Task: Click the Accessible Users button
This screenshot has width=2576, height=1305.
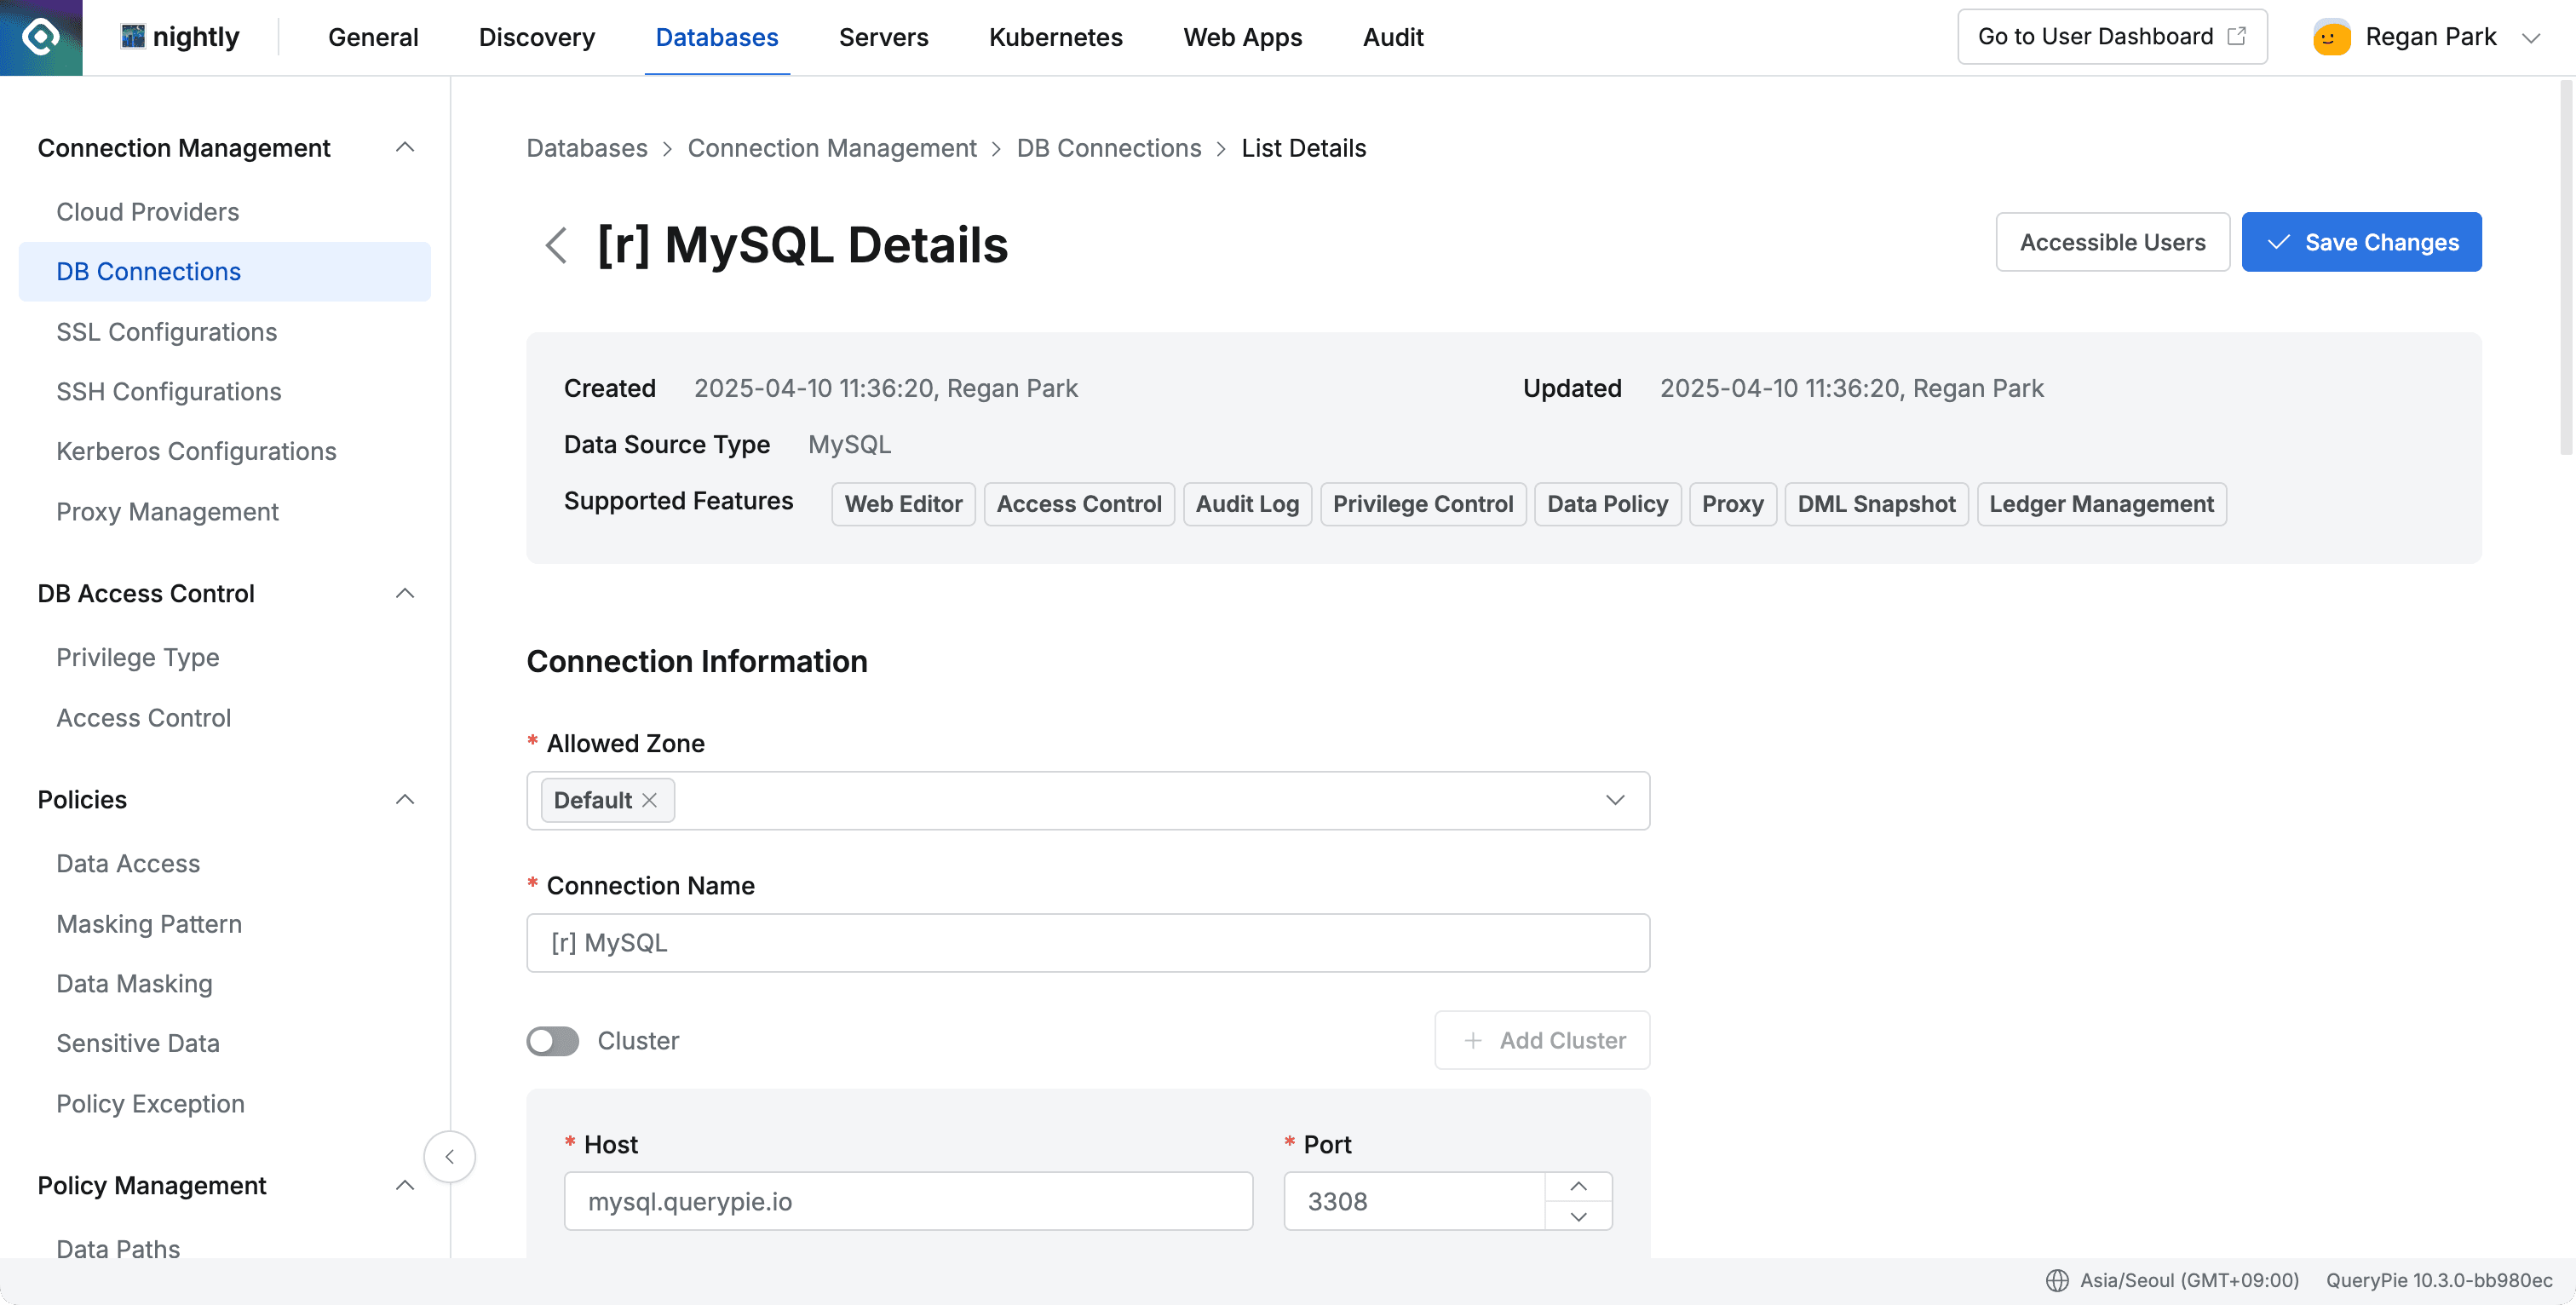Action: pos(2112,242)
